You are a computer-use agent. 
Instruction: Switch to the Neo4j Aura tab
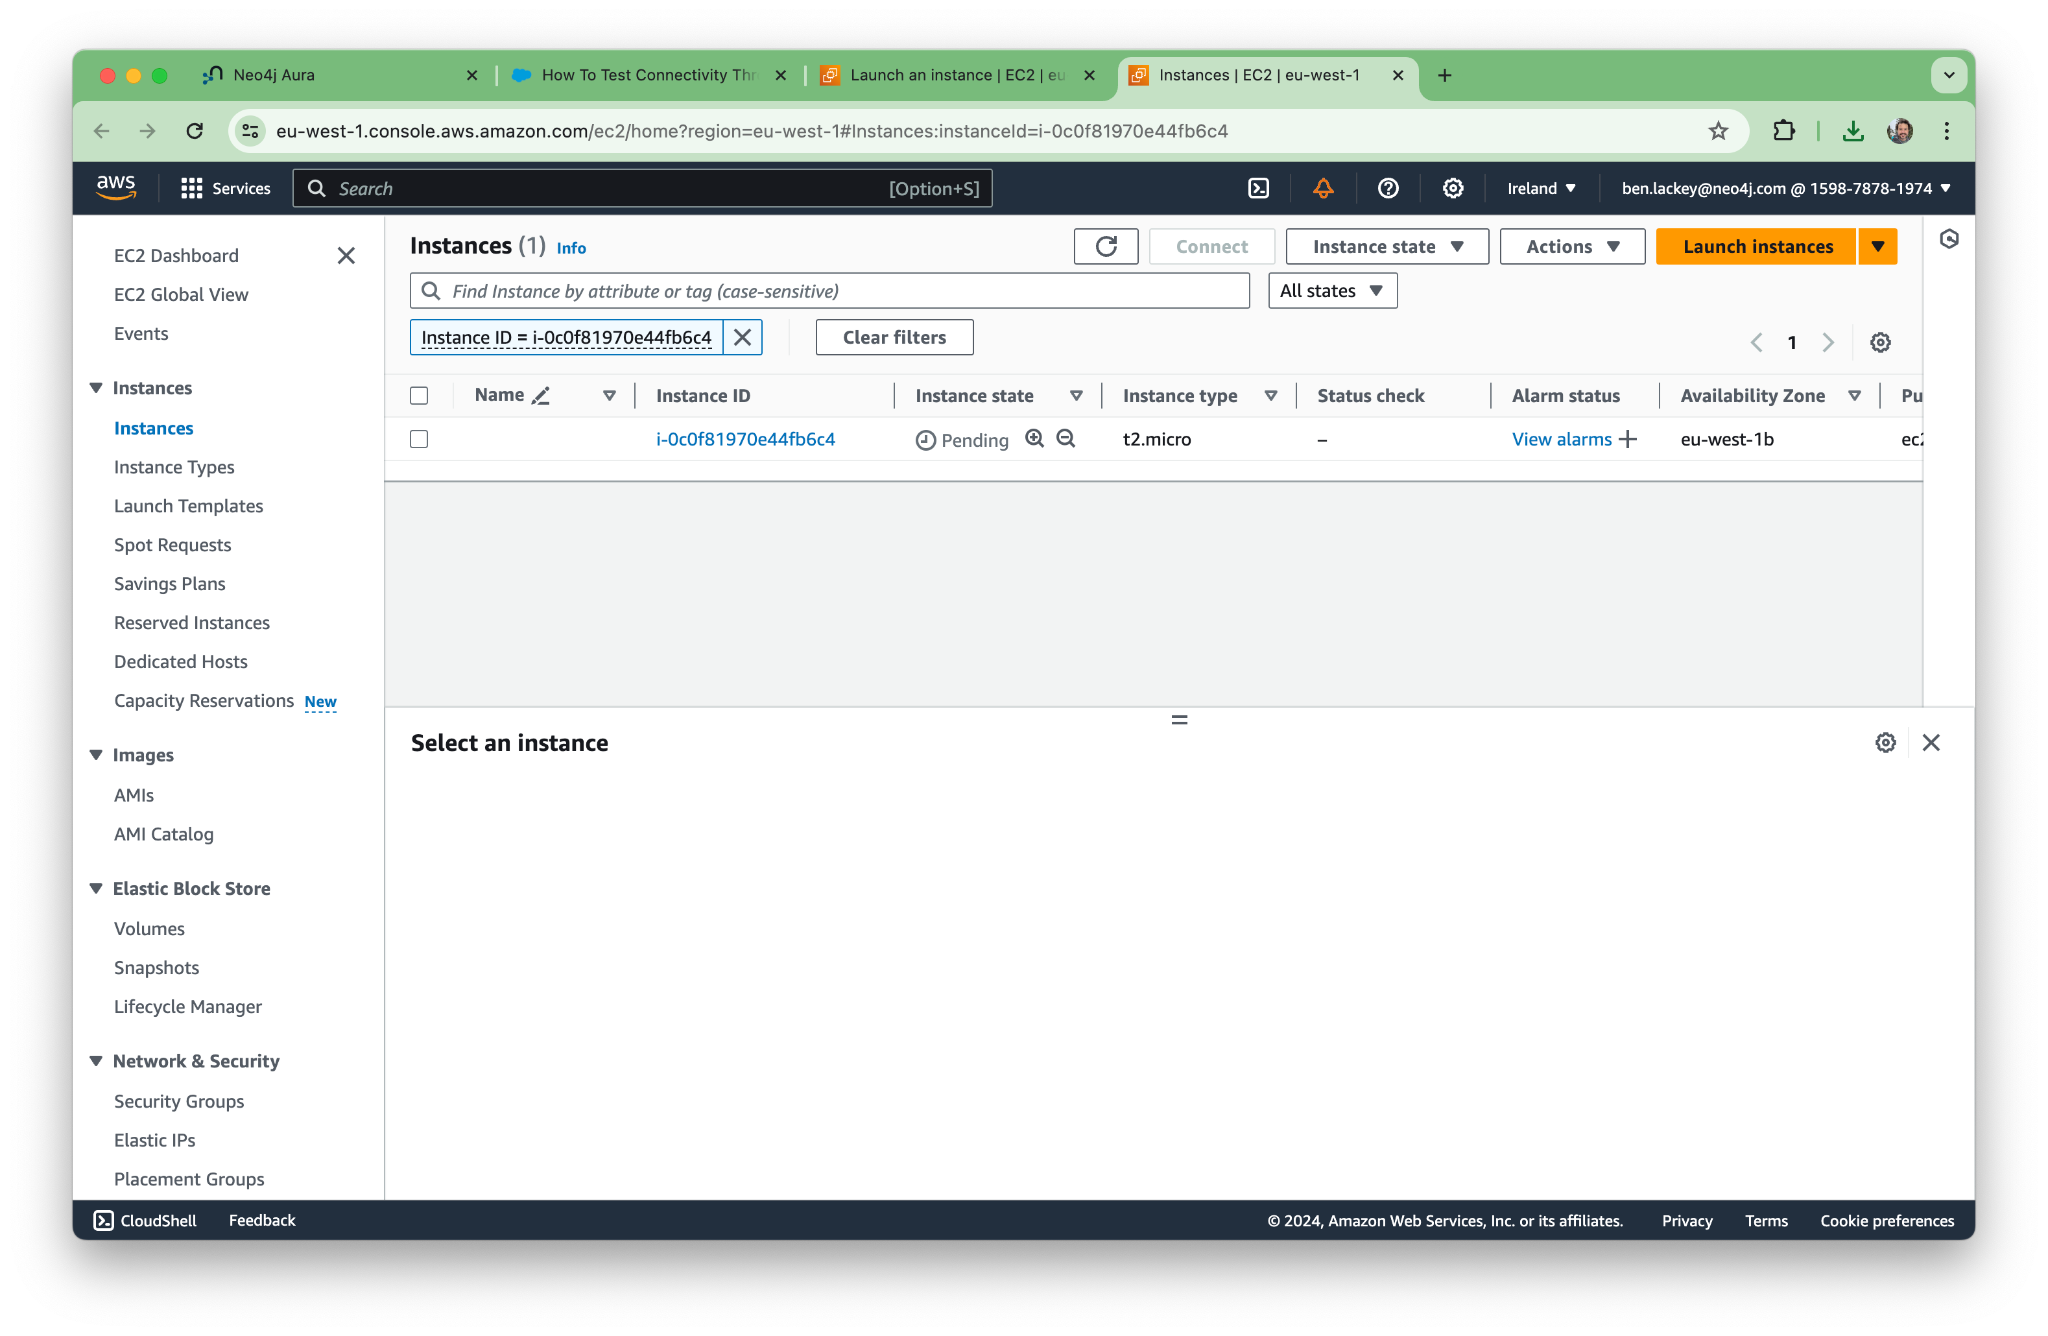pyautogui.click(x=340, y=75)
